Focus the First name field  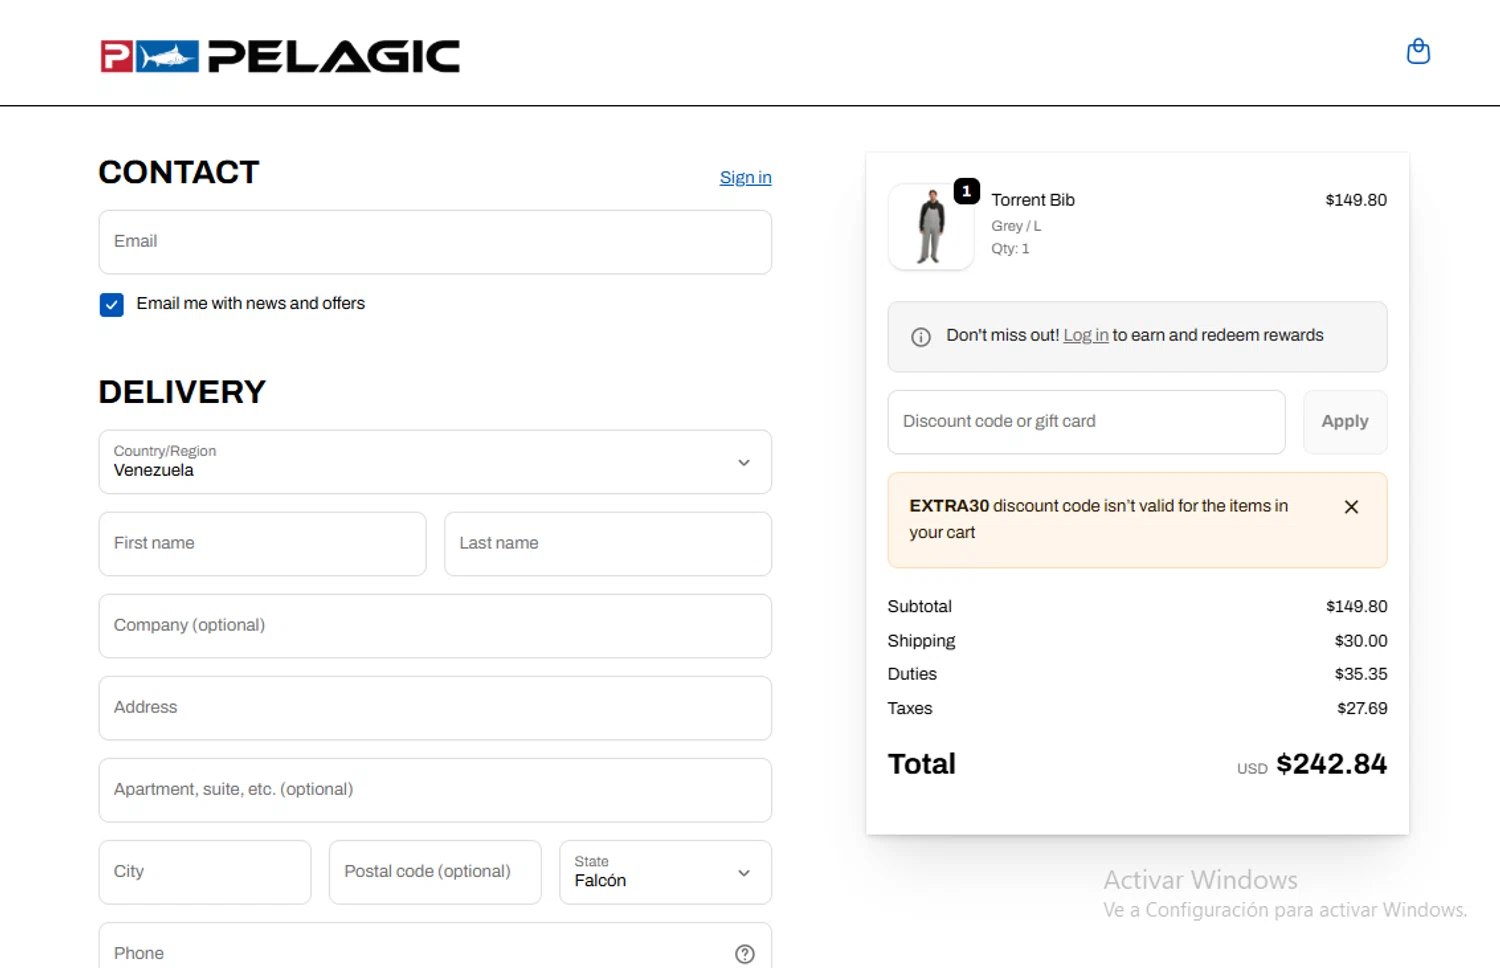[x=262, y=544]
